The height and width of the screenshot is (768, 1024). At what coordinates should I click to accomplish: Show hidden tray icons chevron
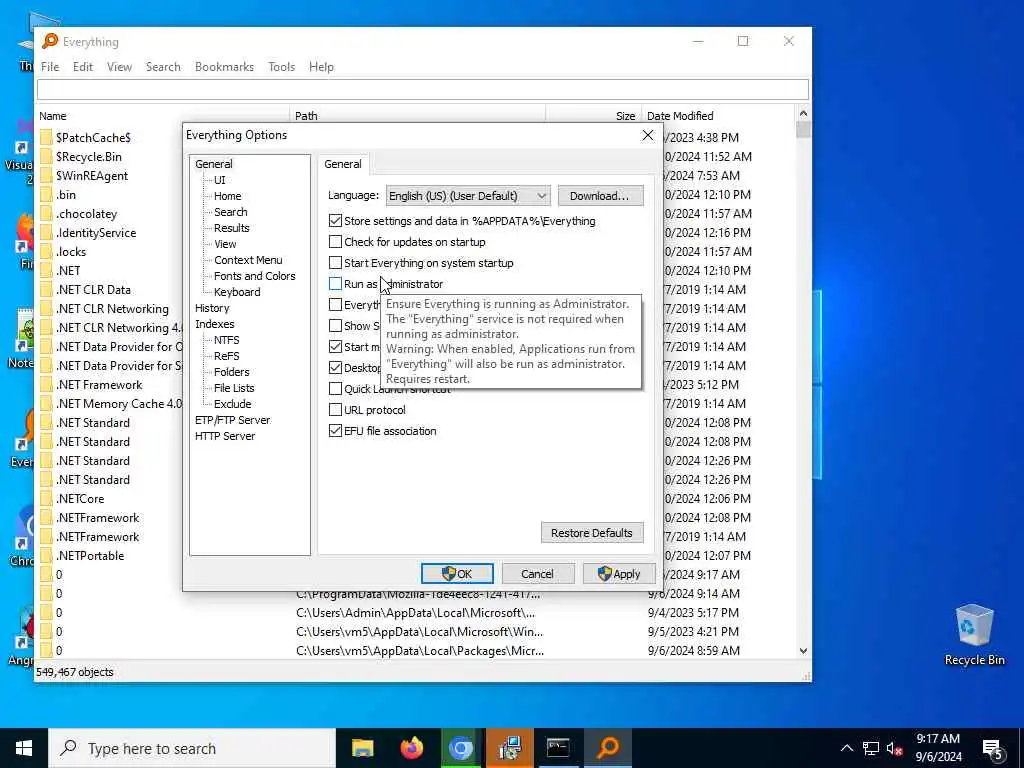[846, 748]
